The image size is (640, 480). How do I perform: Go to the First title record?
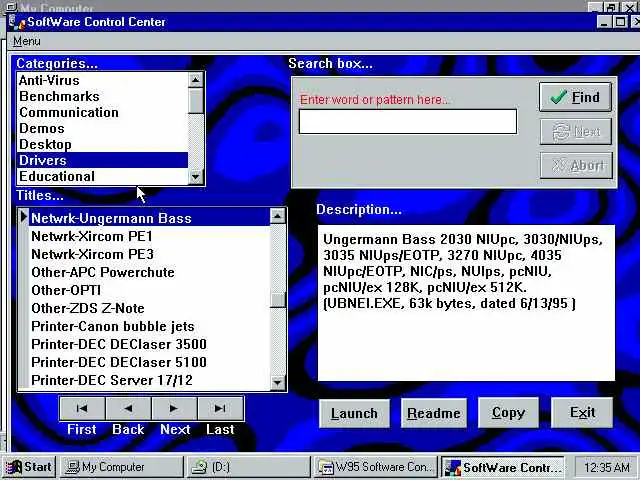tap(82, 408)
